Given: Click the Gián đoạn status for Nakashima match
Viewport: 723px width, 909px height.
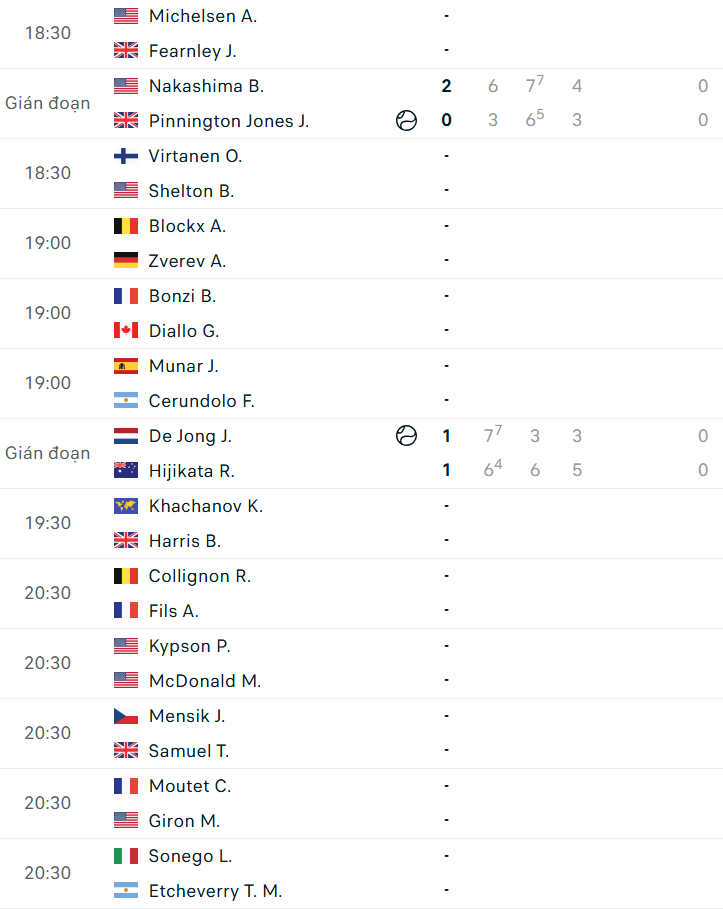Looking at the screenshot, I should point(48,103).
